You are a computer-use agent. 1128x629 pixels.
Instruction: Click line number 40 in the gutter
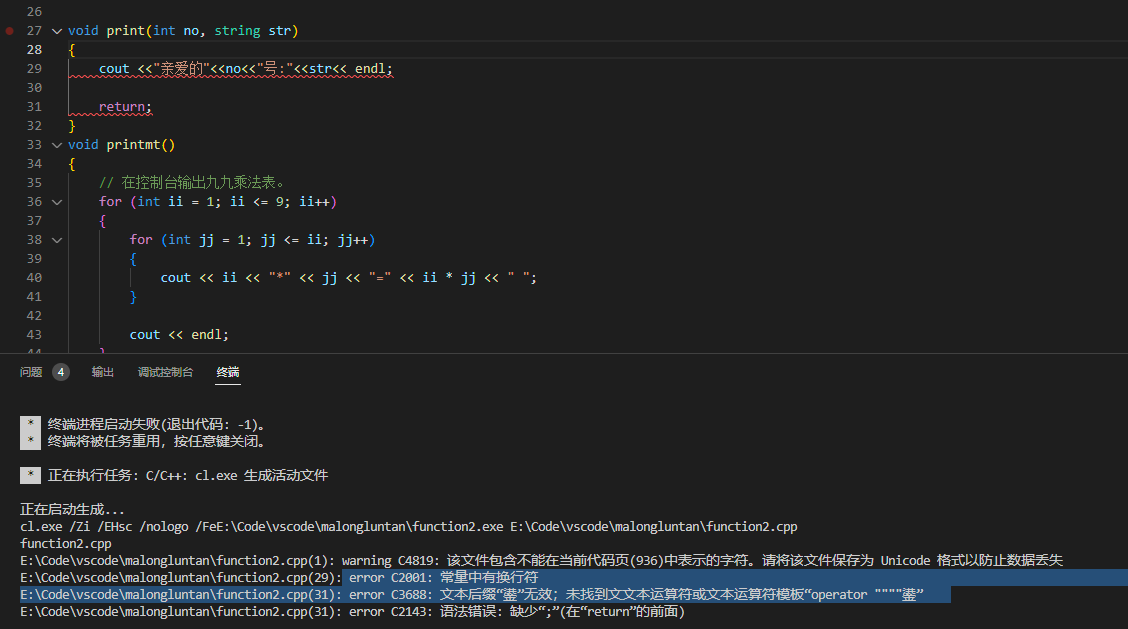point(35,278)
